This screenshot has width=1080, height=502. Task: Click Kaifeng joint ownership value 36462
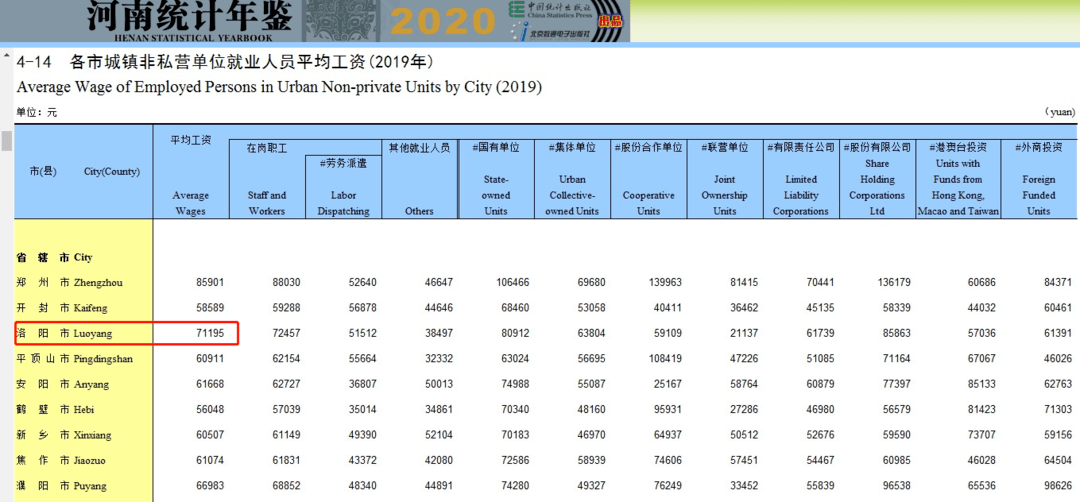pos(744,308)
